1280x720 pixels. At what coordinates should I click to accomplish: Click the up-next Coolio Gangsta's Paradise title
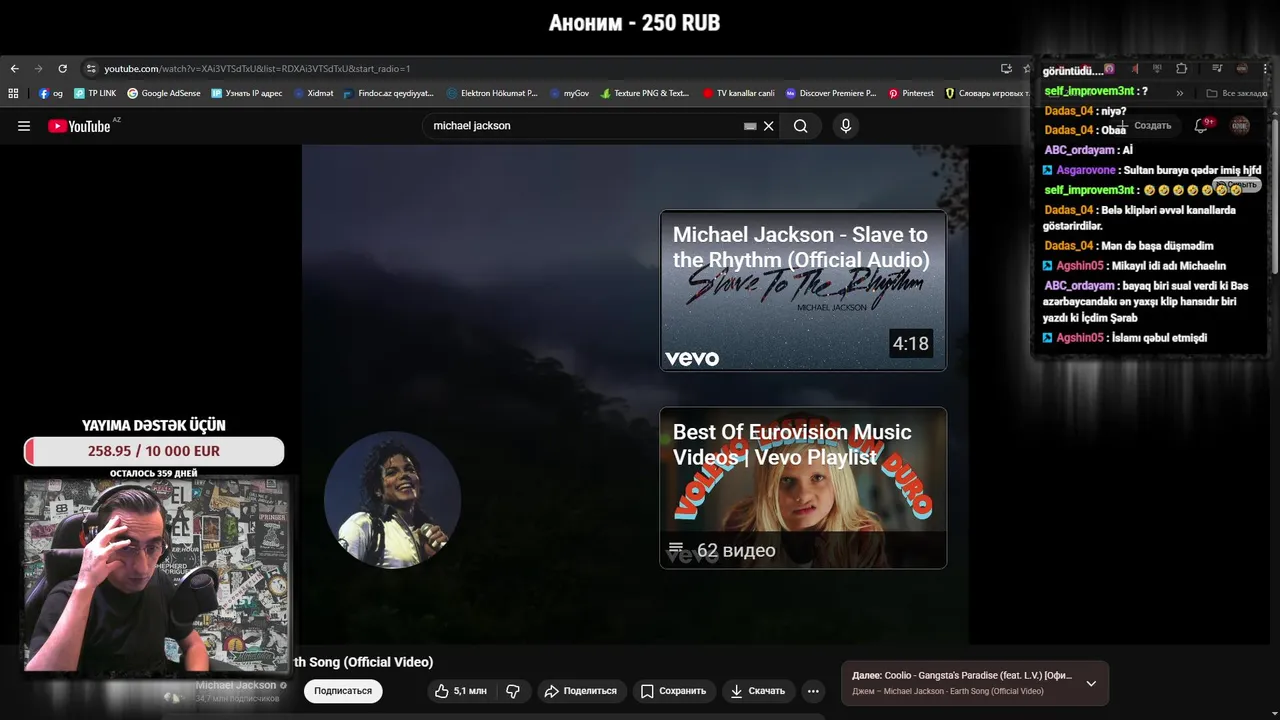978,676
